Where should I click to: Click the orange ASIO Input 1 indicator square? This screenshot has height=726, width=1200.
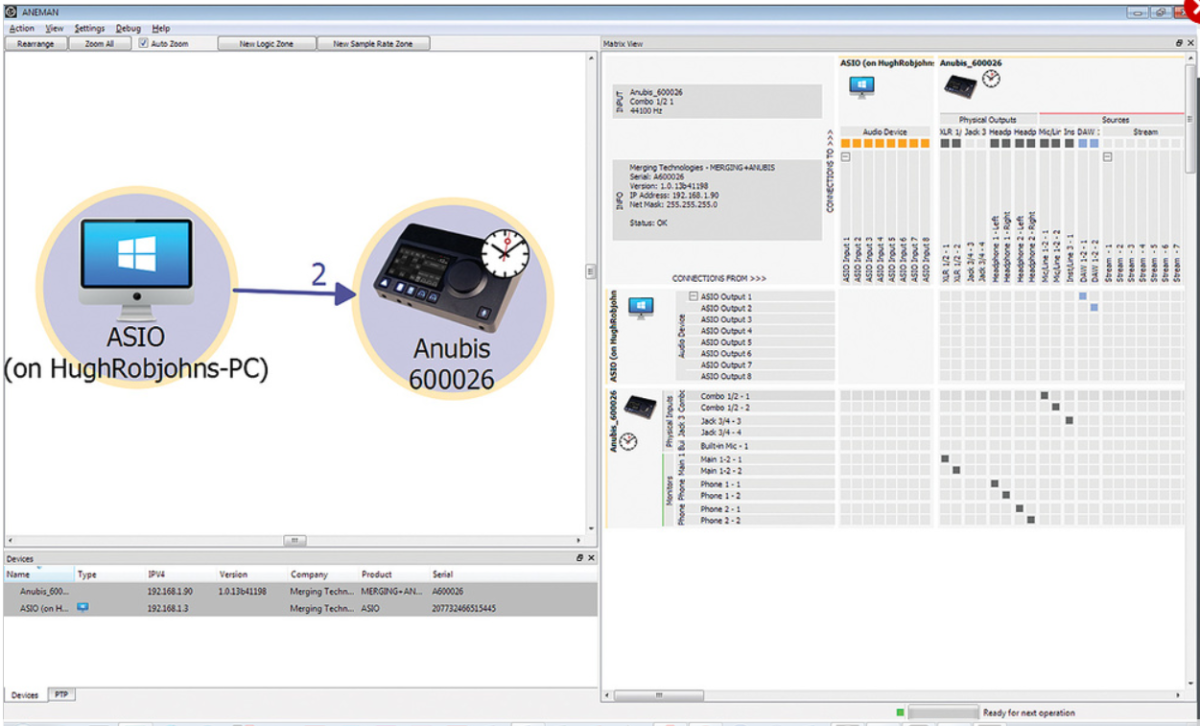coord(845,143)
